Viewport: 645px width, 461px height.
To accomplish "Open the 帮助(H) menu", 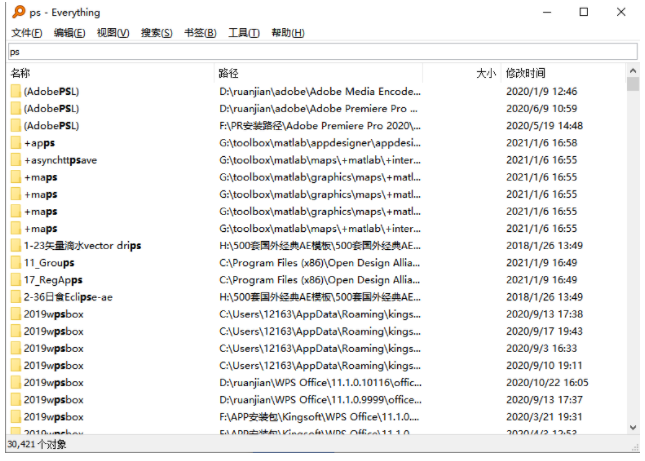I will pyautogui.click(x=288, y=33).
